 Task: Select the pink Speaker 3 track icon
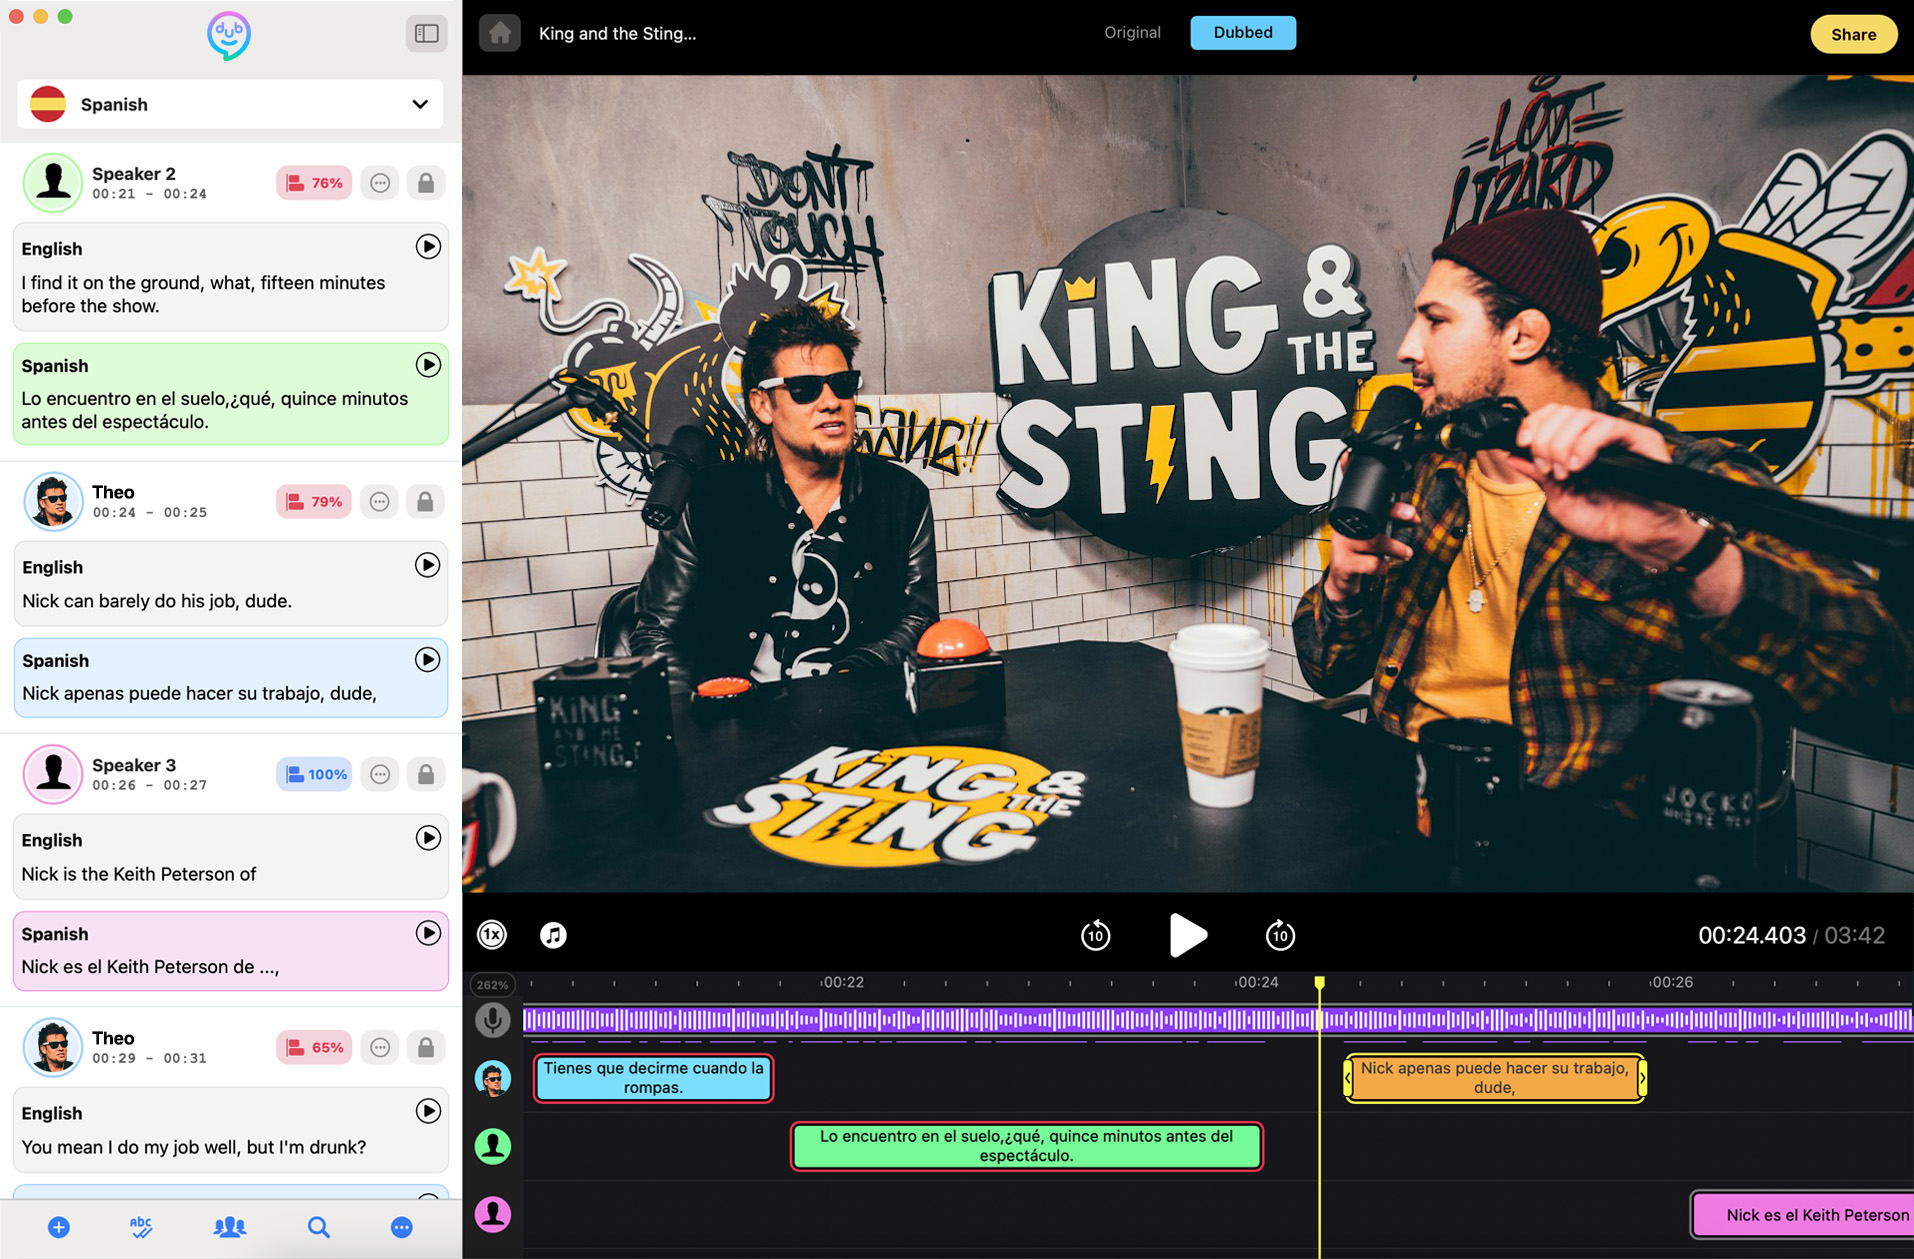[x=492, y=1214]
